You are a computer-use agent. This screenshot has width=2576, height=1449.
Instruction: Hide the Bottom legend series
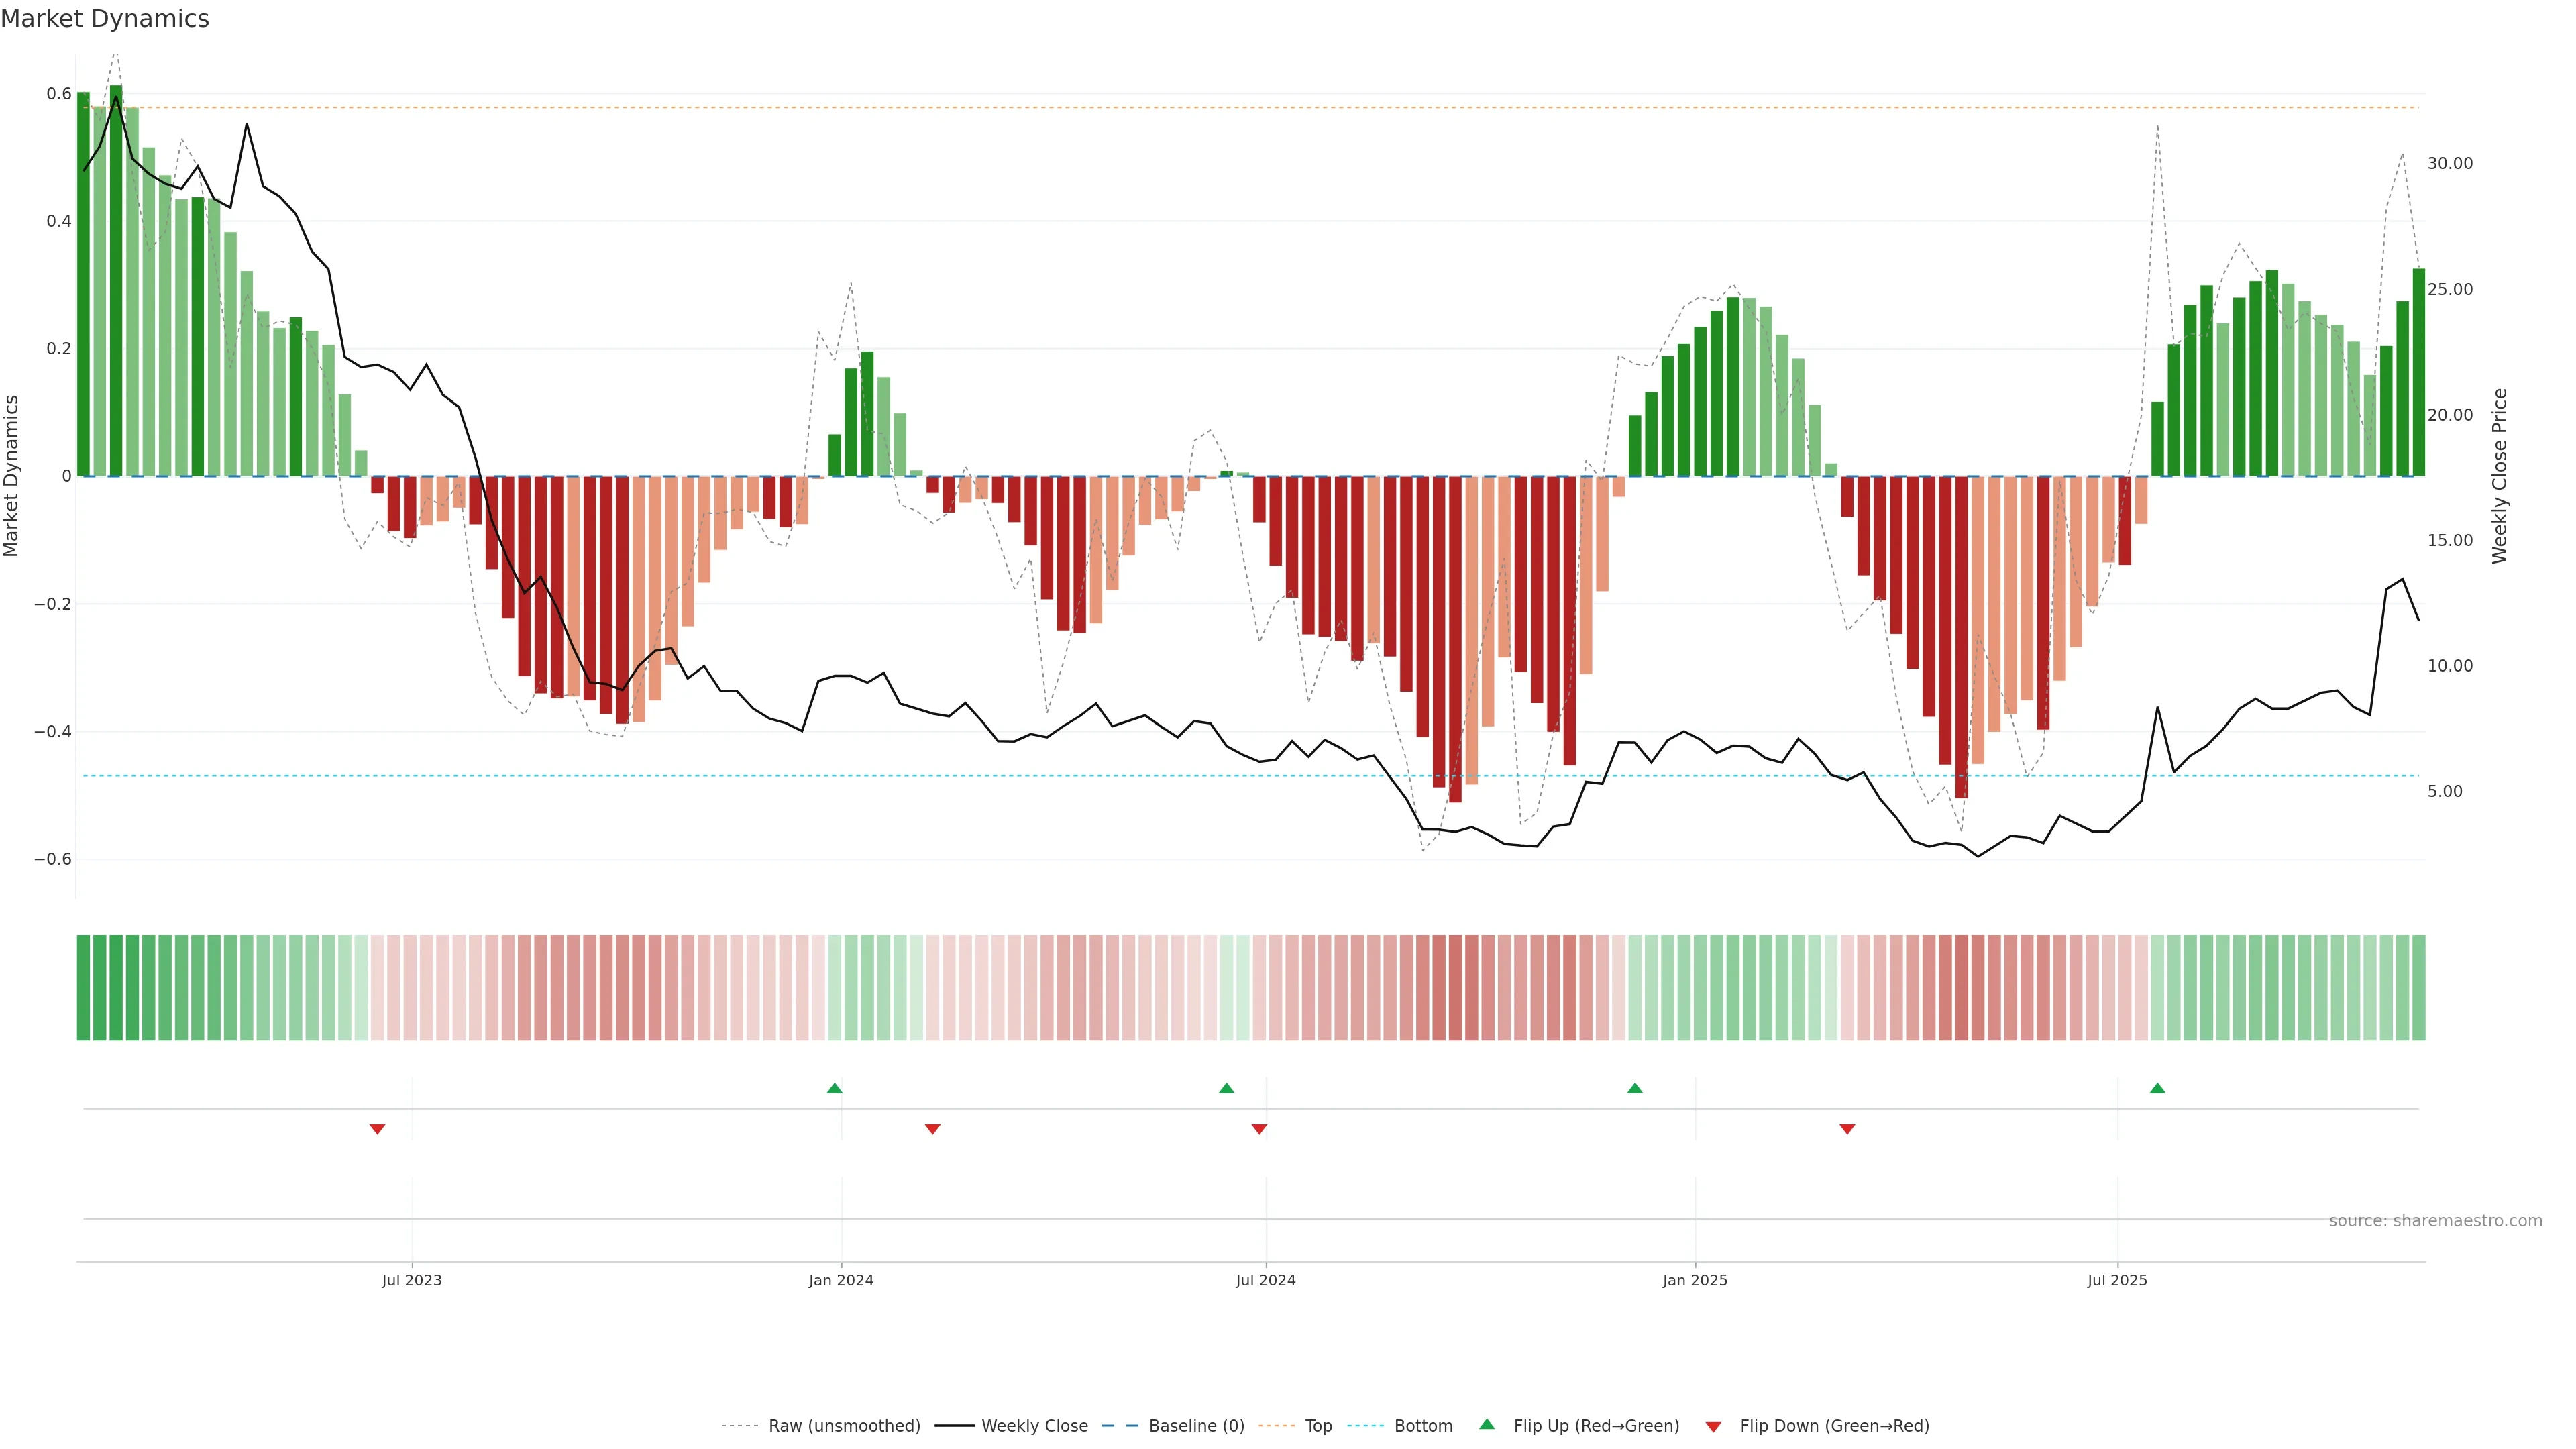click(1423, 1426)
